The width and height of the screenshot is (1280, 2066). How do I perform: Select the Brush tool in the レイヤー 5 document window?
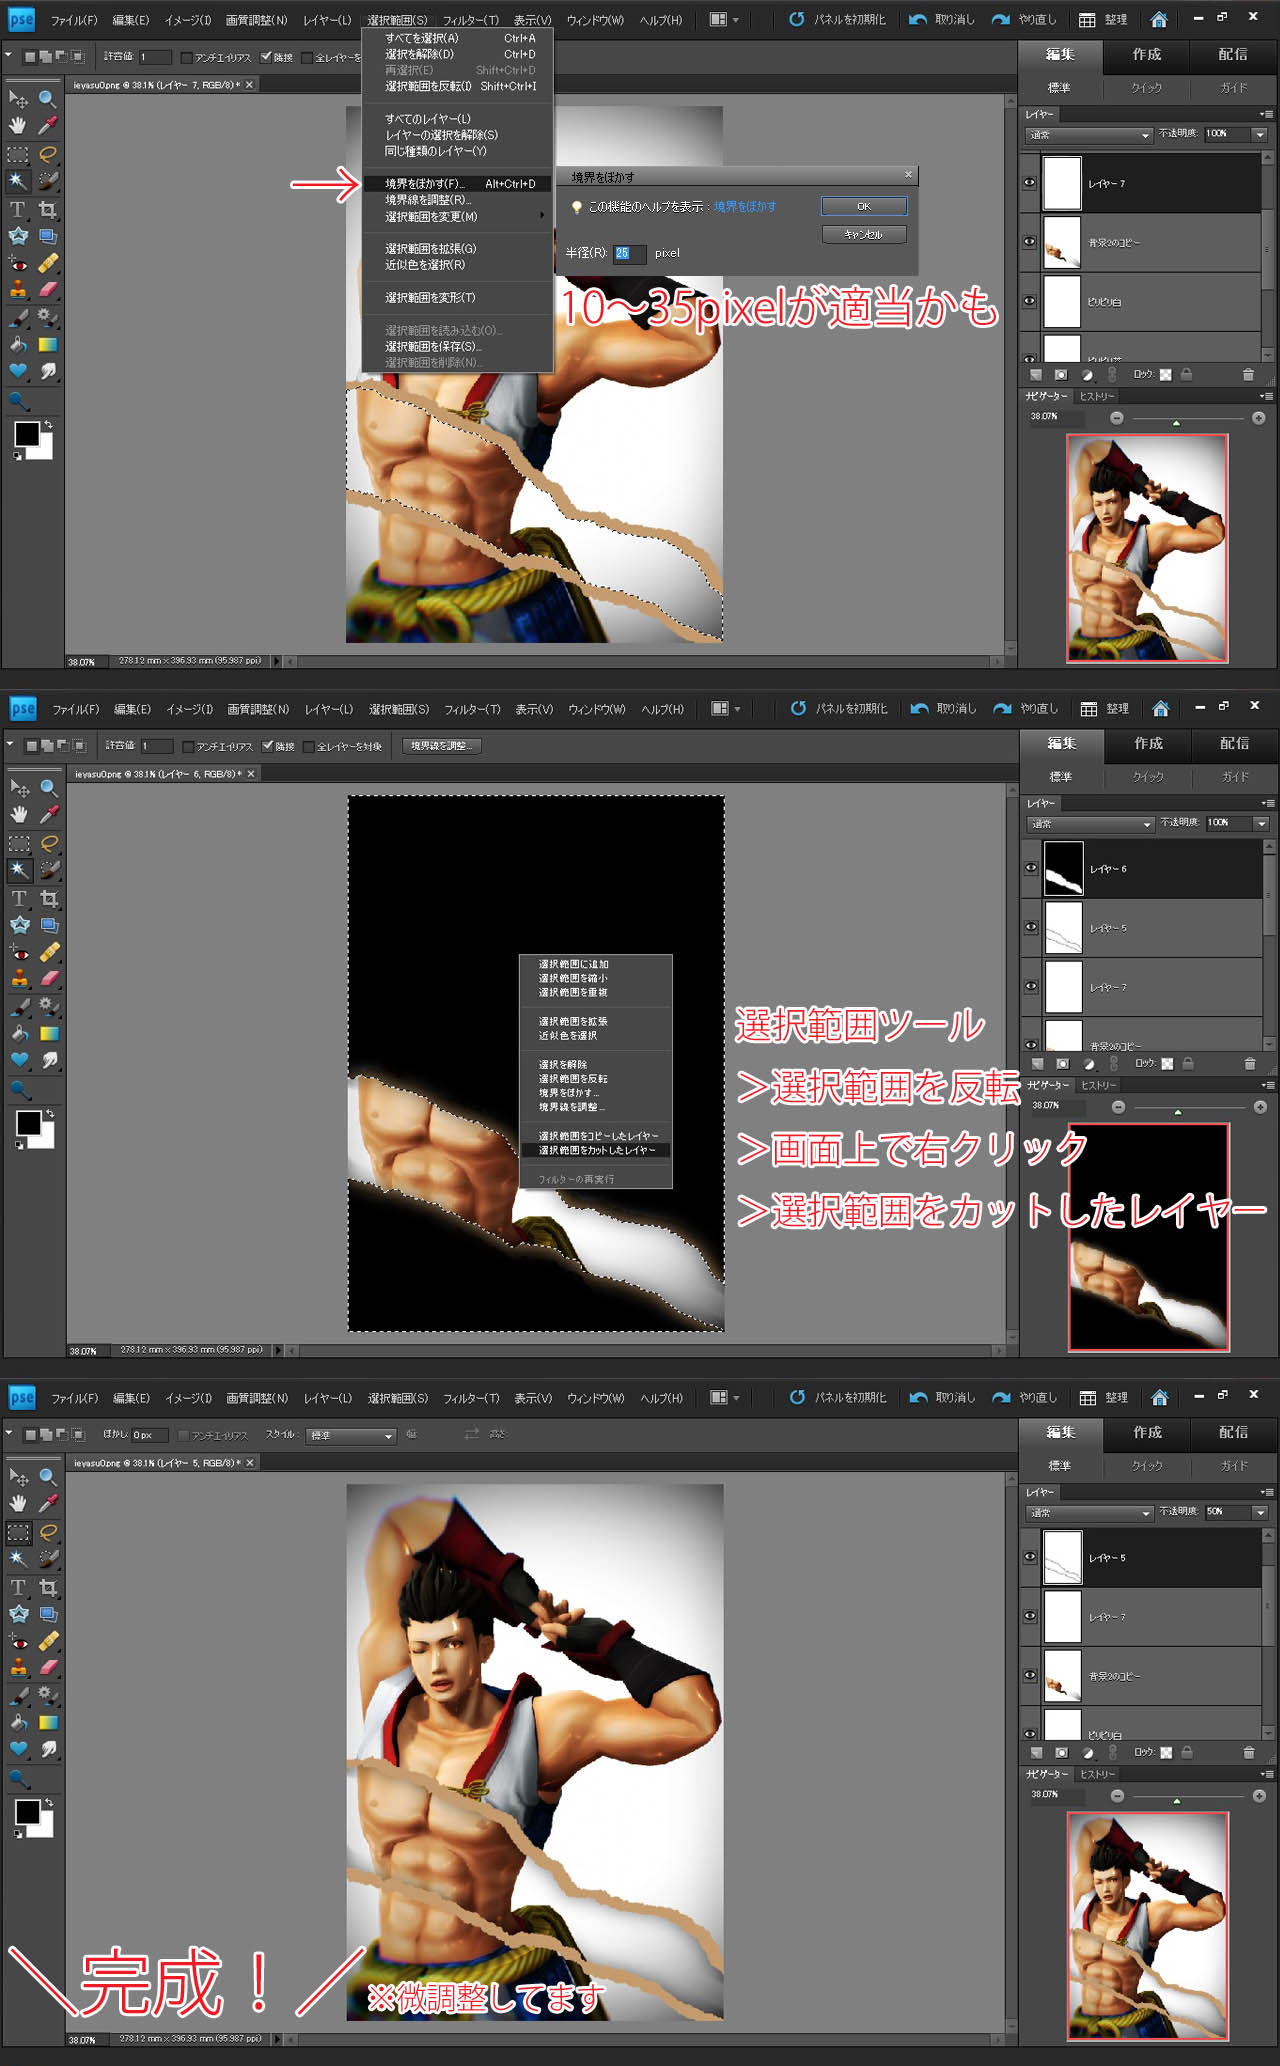pos(18,1695)
